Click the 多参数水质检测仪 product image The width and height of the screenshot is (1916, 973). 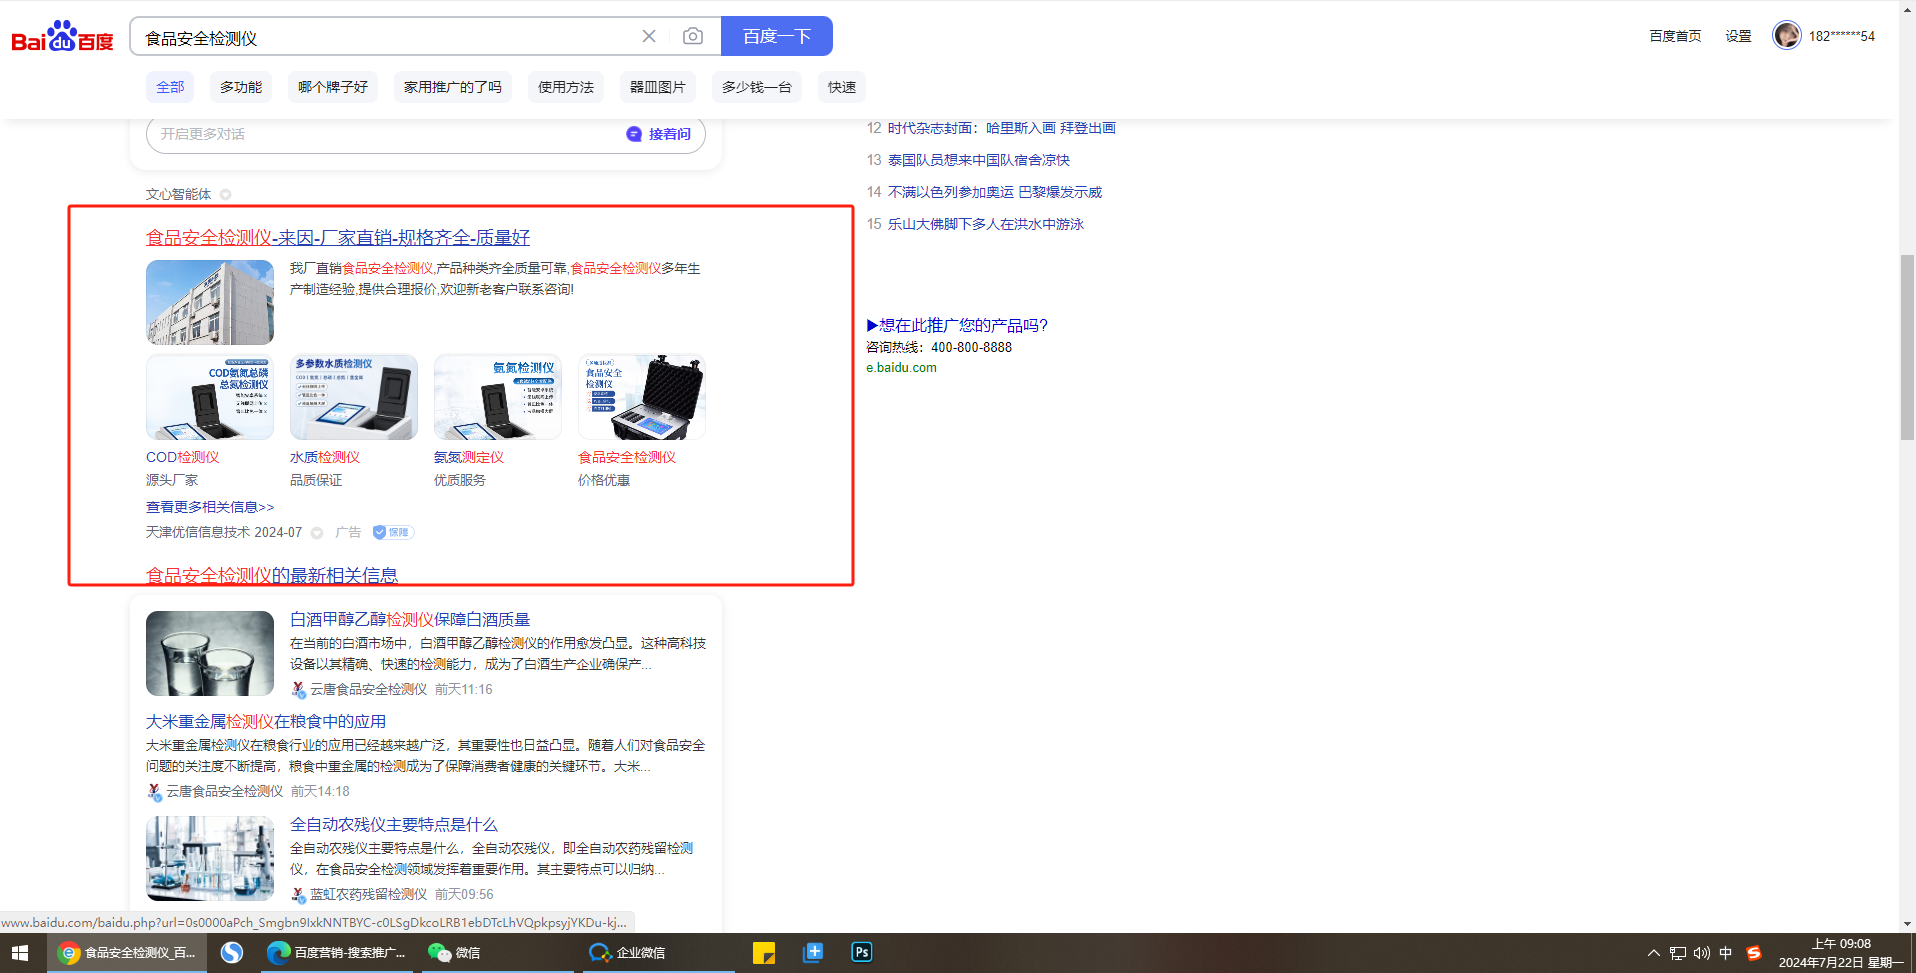tap(354, 397)
